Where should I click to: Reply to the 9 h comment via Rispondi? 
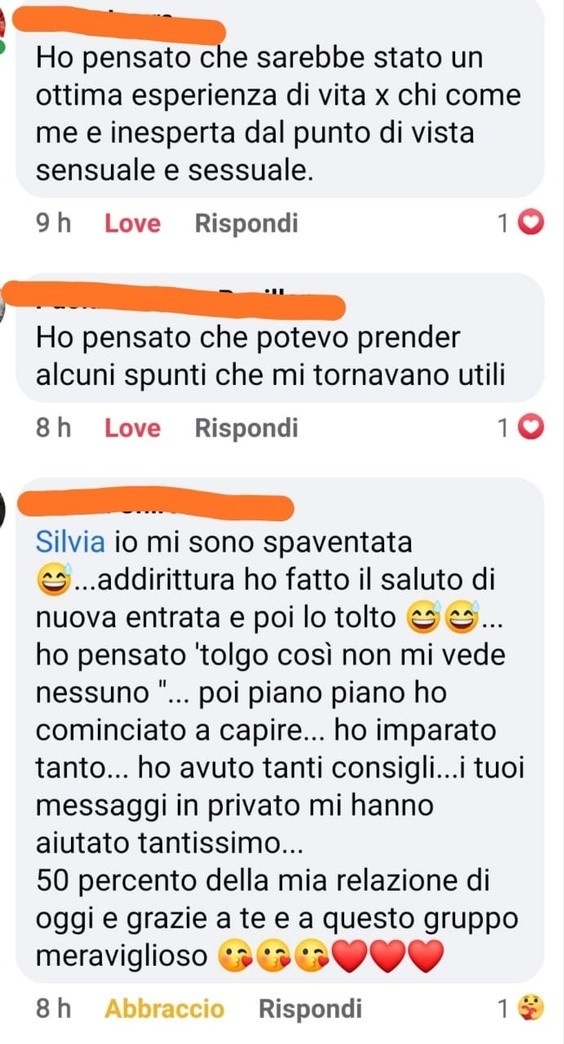(246, 224)
